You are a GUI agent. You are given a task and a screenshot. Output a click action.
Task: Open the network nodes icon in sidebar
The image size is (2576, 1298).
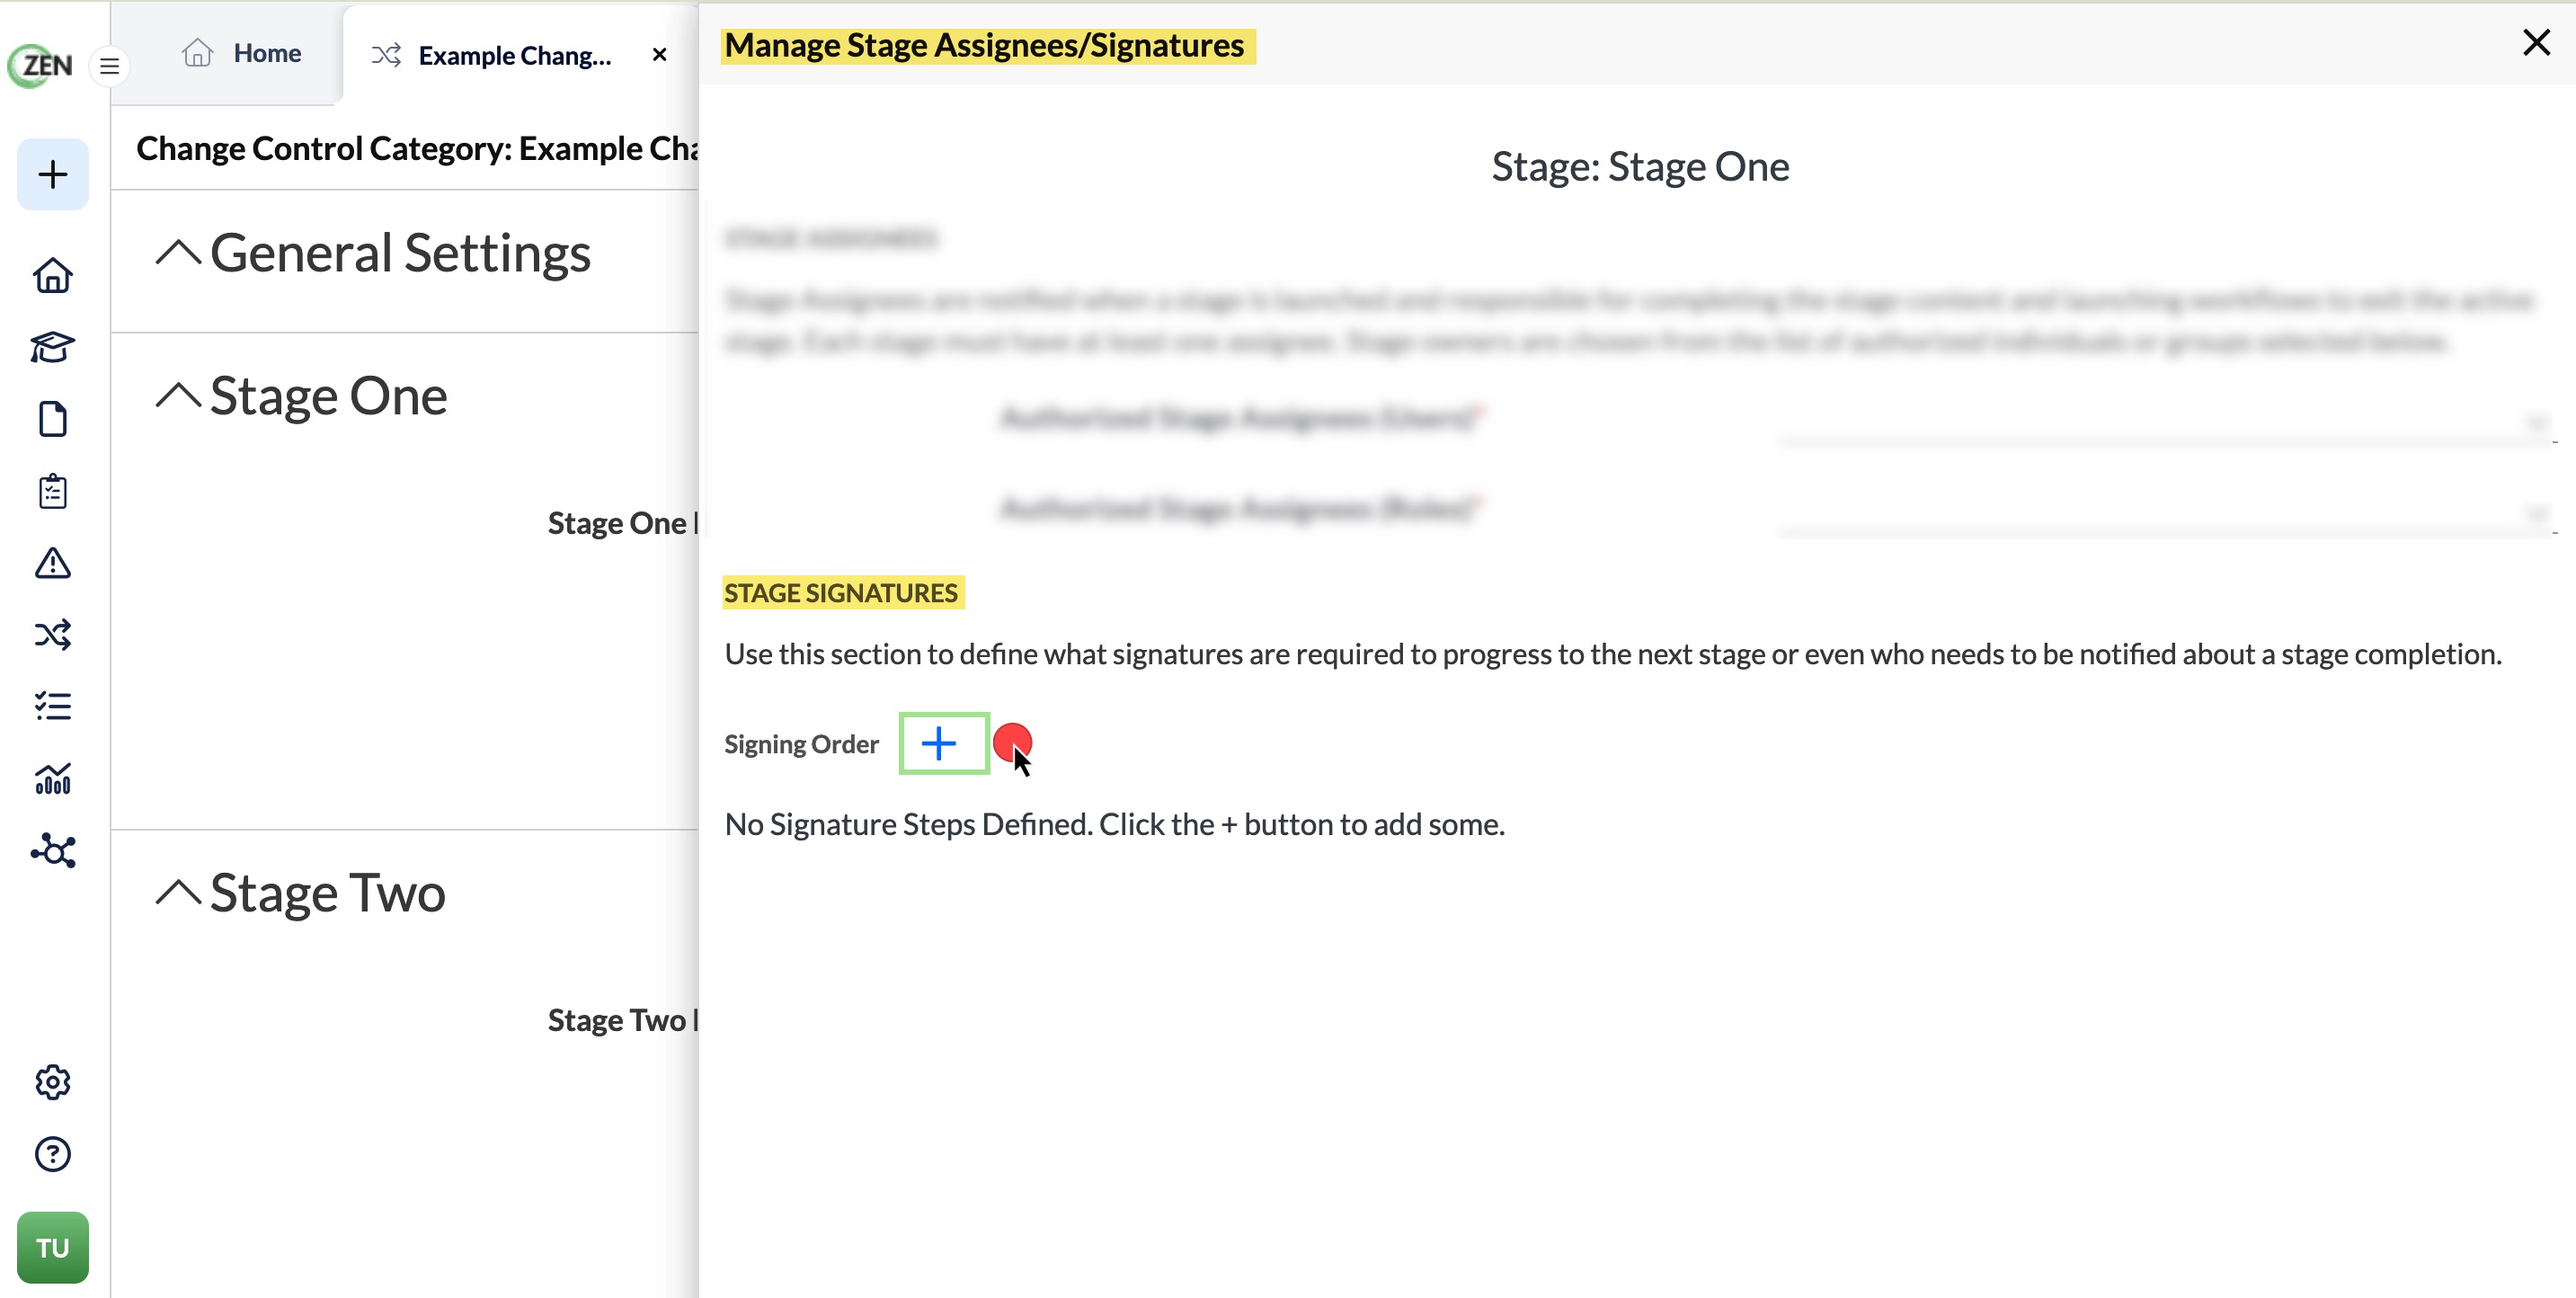(x=53, y=851)
